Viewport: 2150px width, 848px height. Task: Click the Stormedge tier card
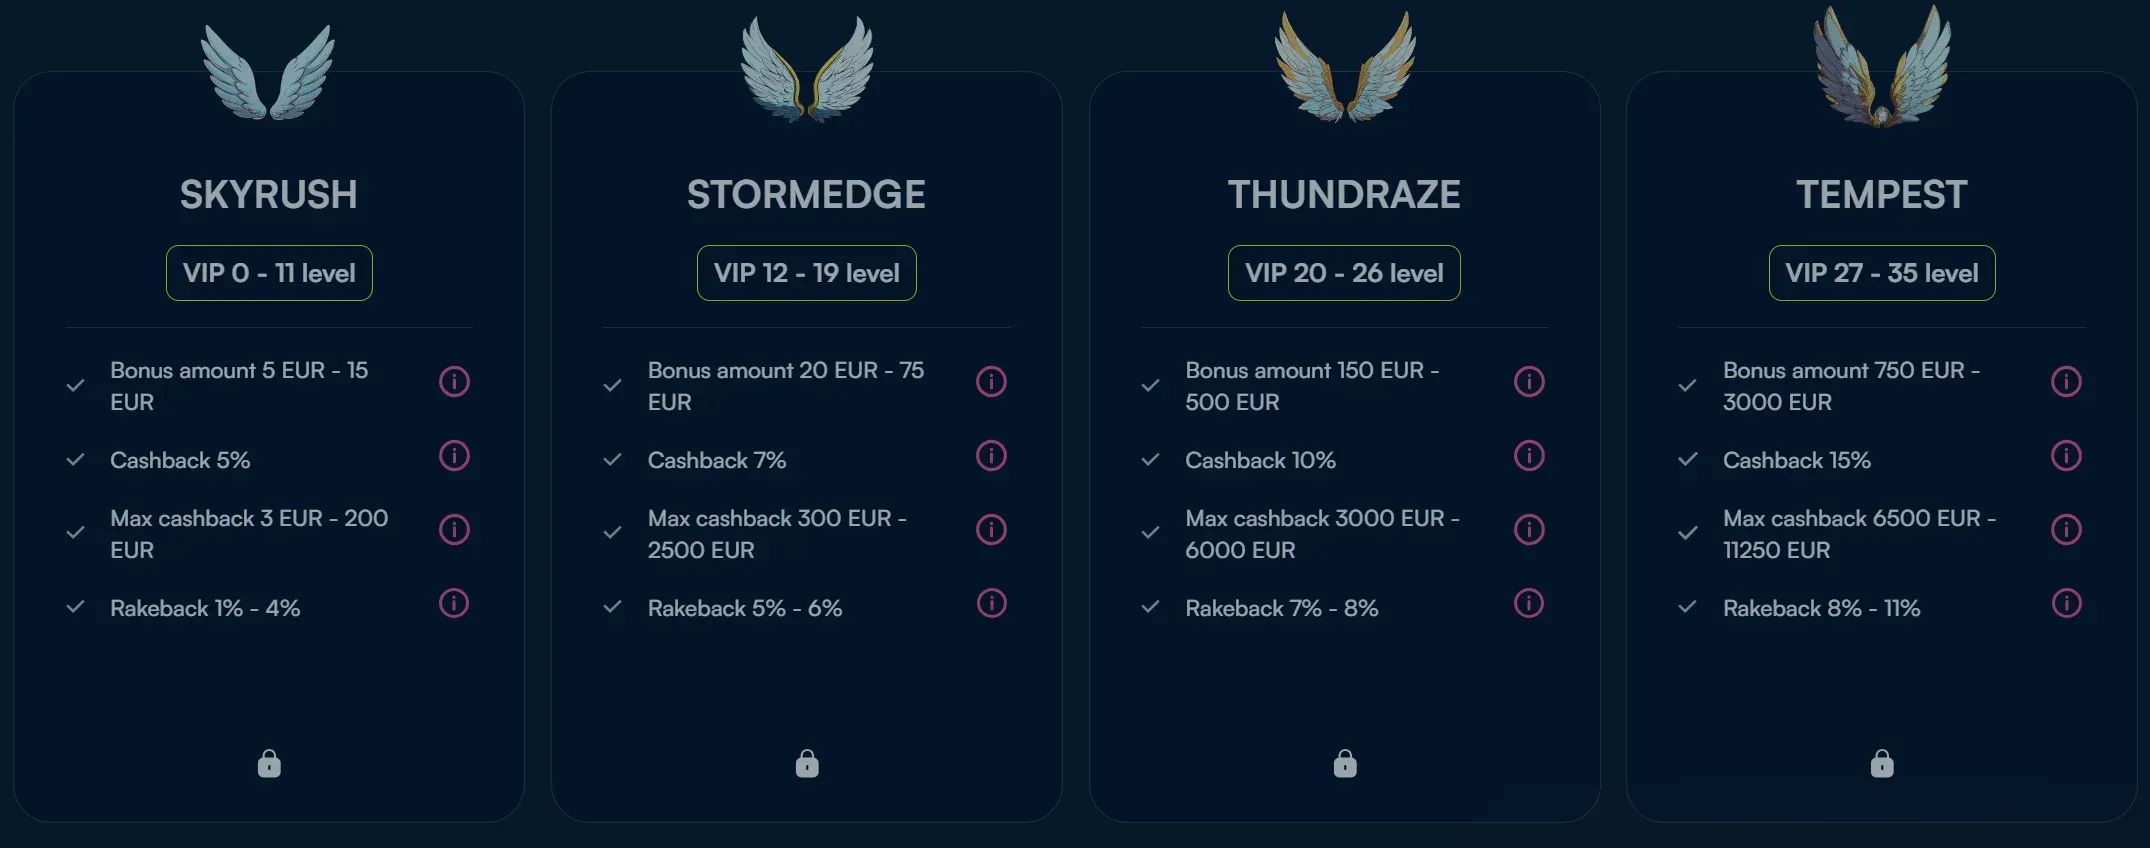coord(806,680)
